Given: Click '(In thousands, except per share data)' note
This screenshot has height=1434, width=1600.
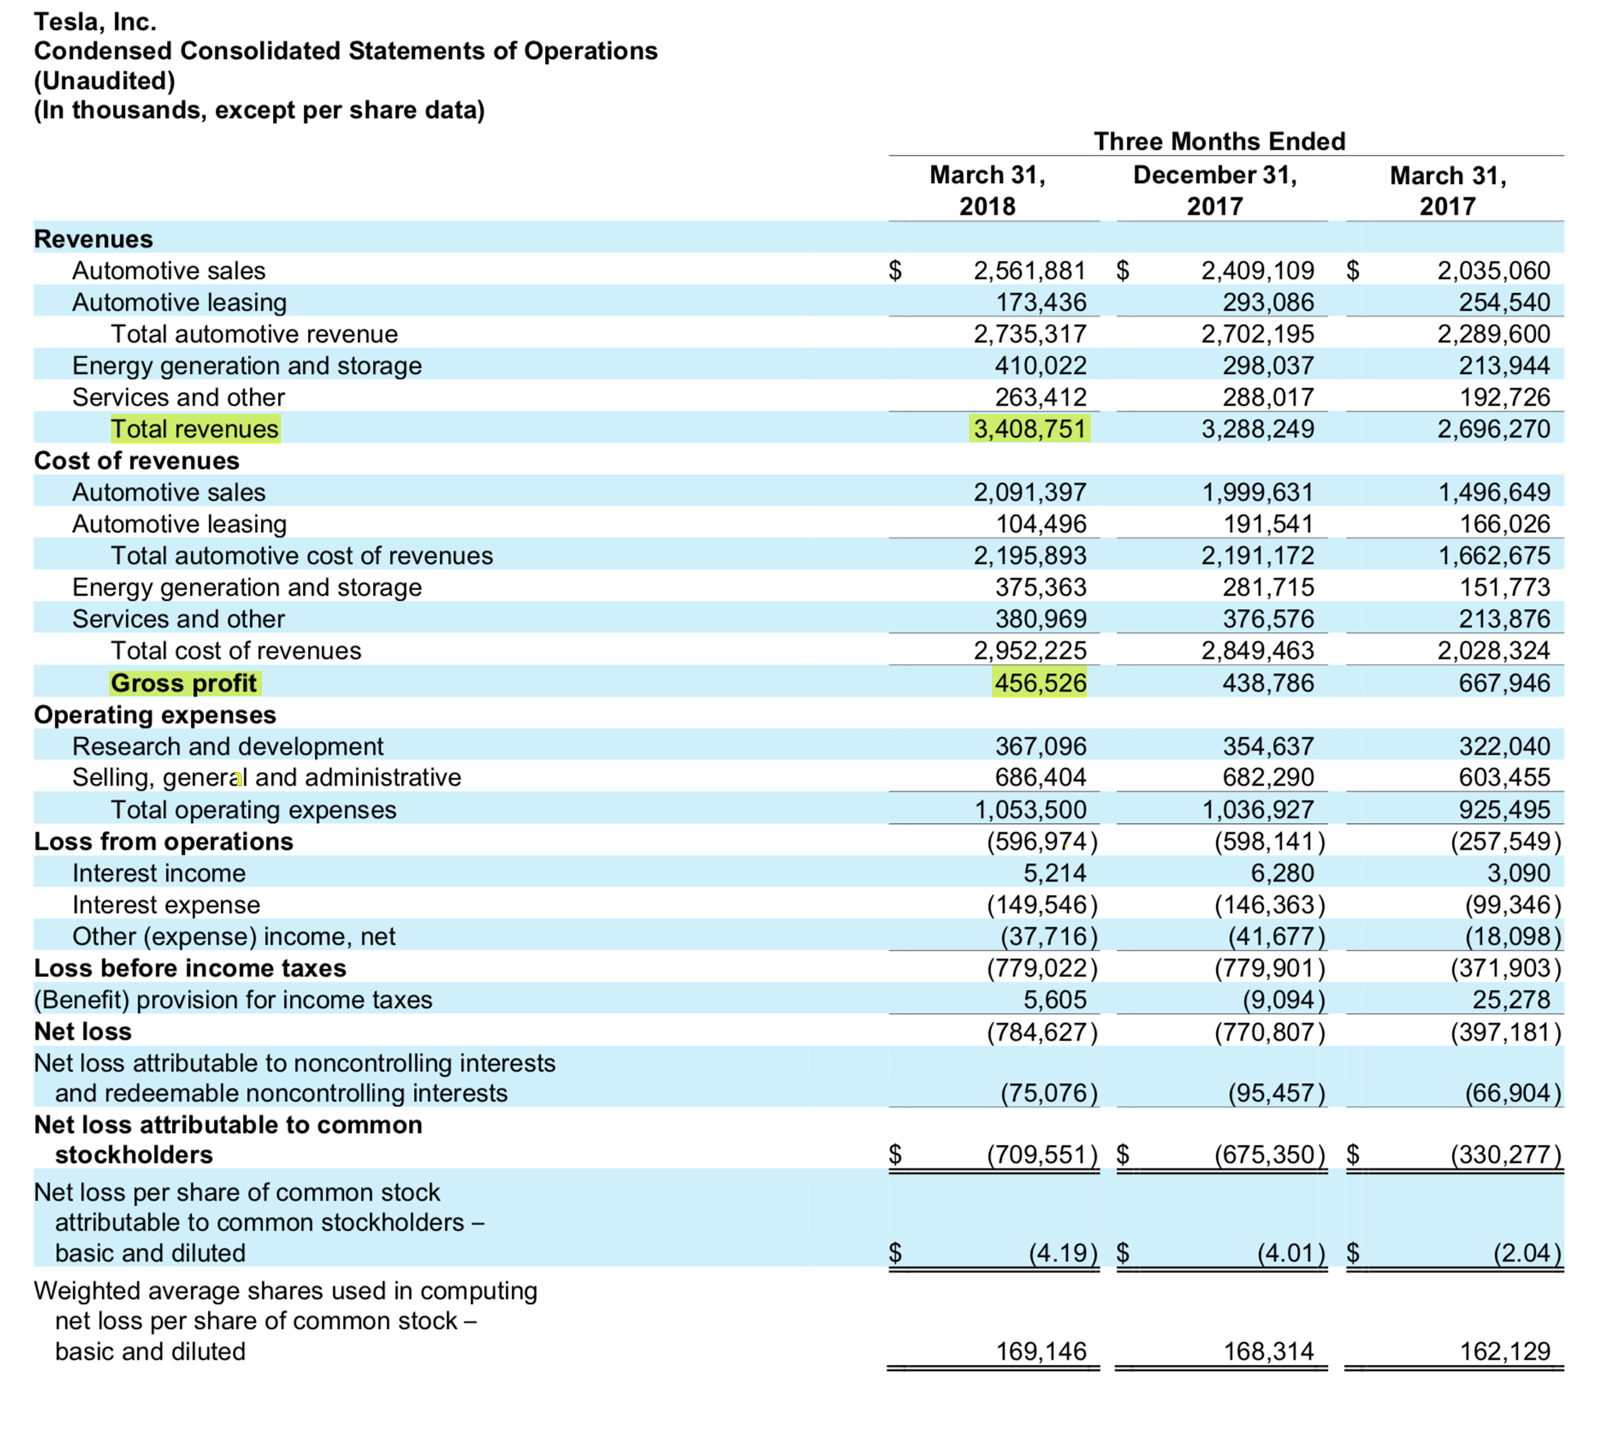Looking at the screenshot, I should pyautogui.click(x=260, y=110).
